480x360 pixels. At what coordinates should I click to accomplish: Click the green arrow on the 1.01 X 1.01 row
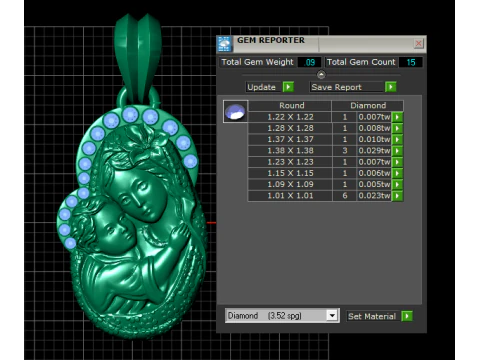click(x=397, y=196)
